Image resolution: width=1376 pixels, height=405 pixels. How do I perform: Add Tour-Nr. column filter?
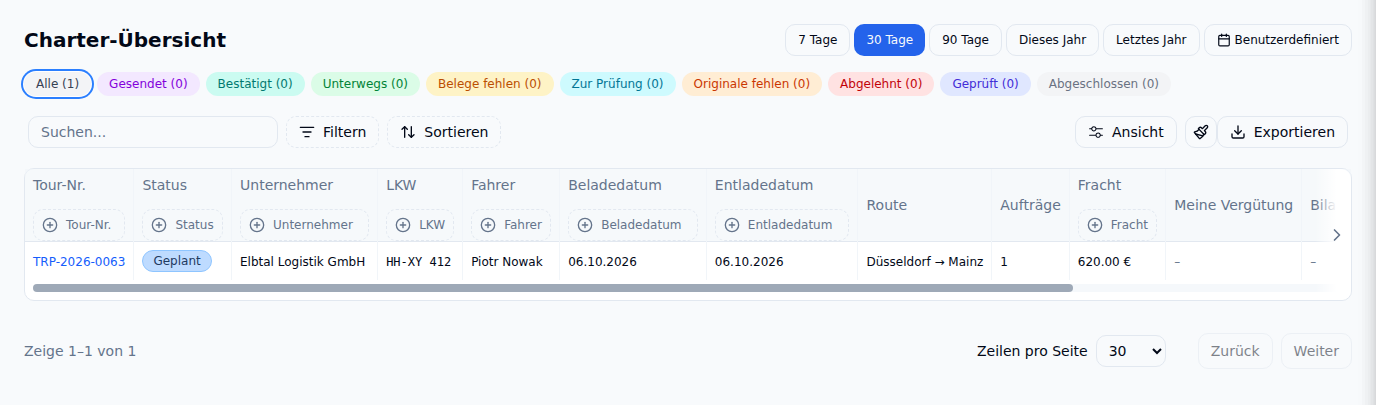point(79,225)
